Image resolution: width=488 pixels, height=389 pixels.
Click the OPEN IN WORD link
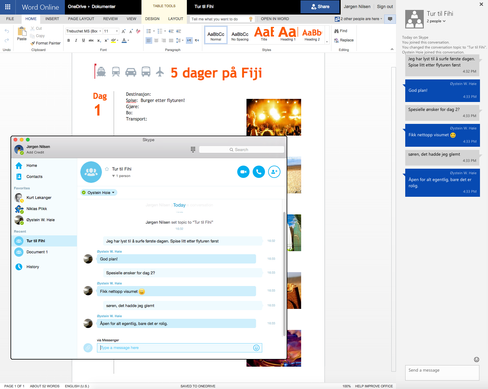click(x=275, y=19)
